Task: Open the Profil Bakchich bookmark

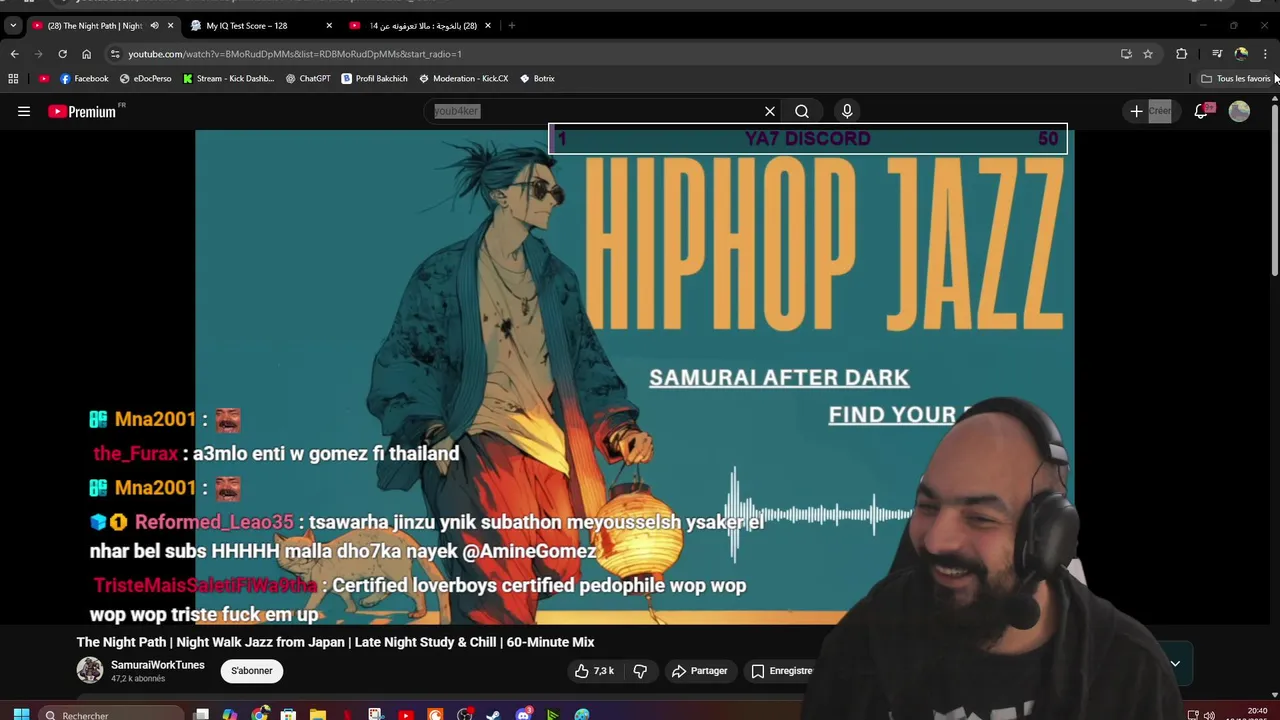Action: pos(375,78)
